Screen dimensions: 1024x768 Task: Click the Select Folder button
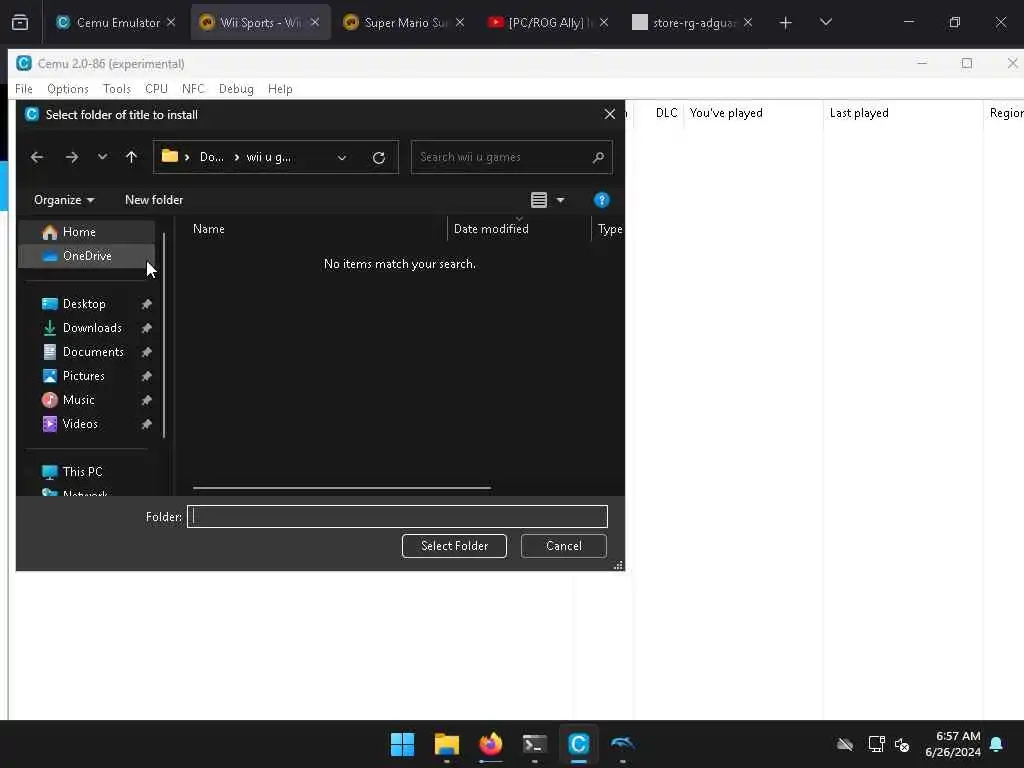(455, 546)
